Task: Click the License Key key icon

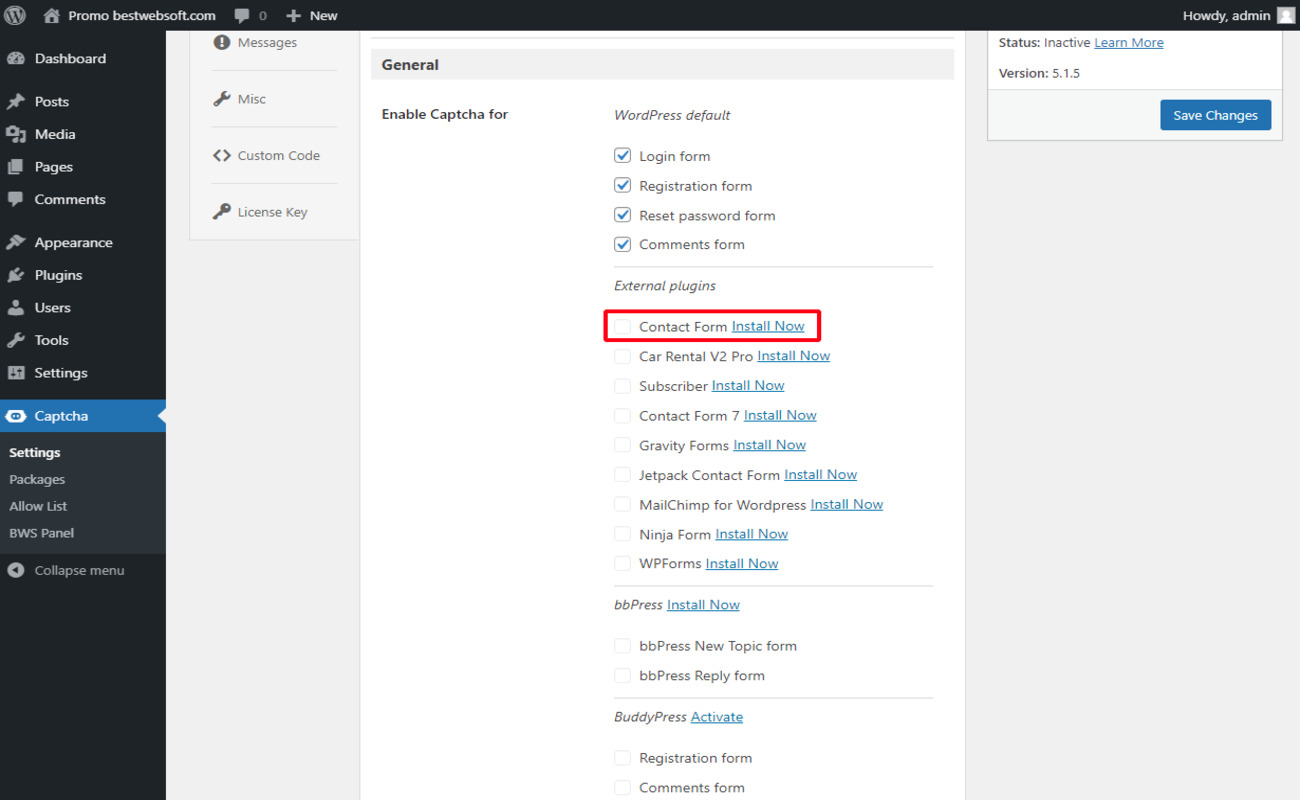Action: (x=222, y=212)
